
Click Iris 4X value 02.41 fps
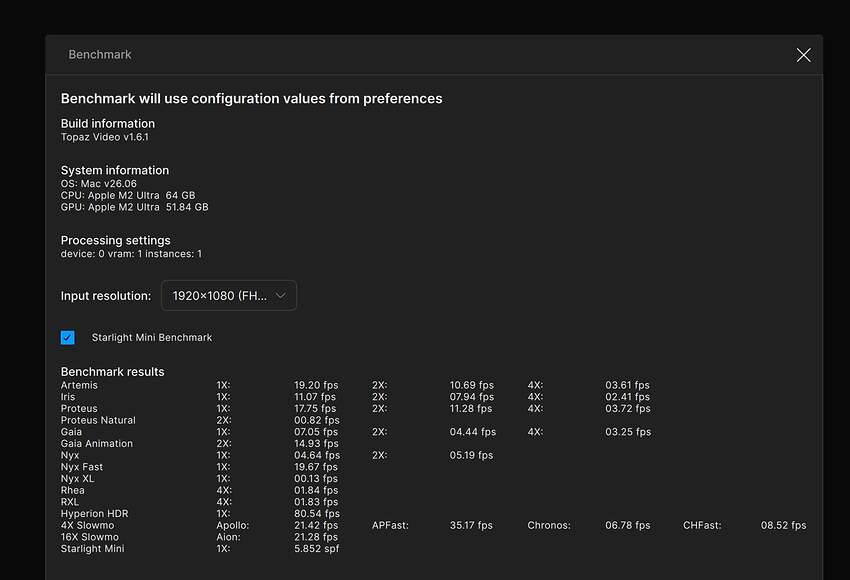pyautogui.click(x=627, y=397)
